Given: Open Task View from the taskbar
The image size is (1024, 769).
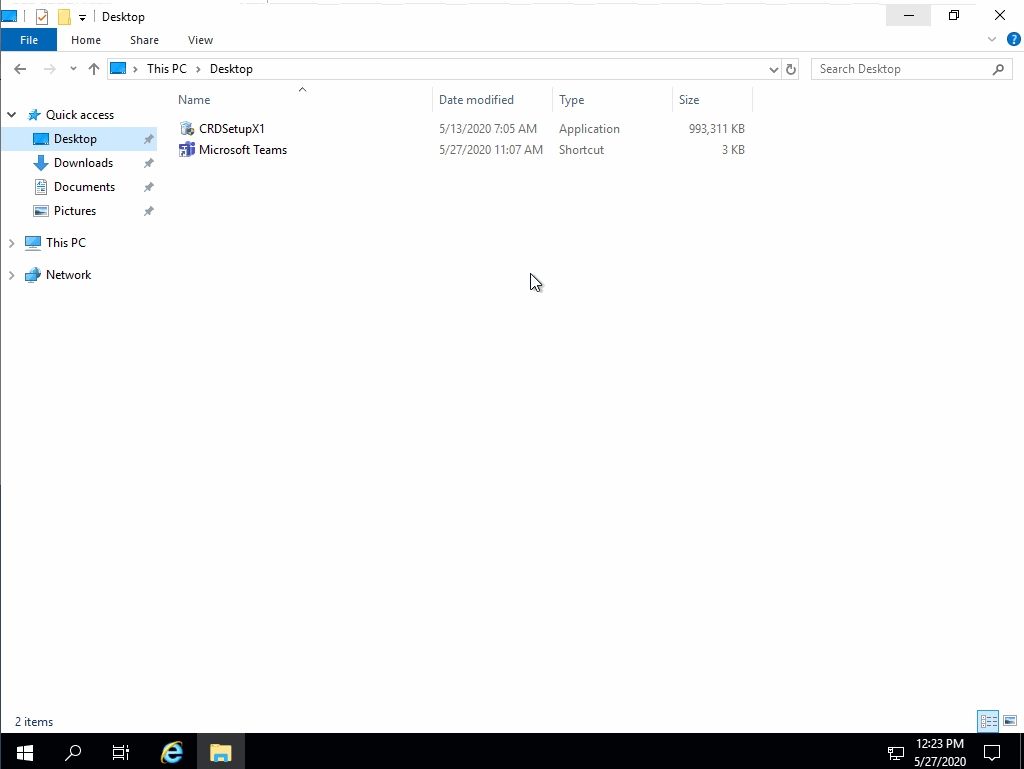Looking at the screenshot, I should click(x=120, y=752).
